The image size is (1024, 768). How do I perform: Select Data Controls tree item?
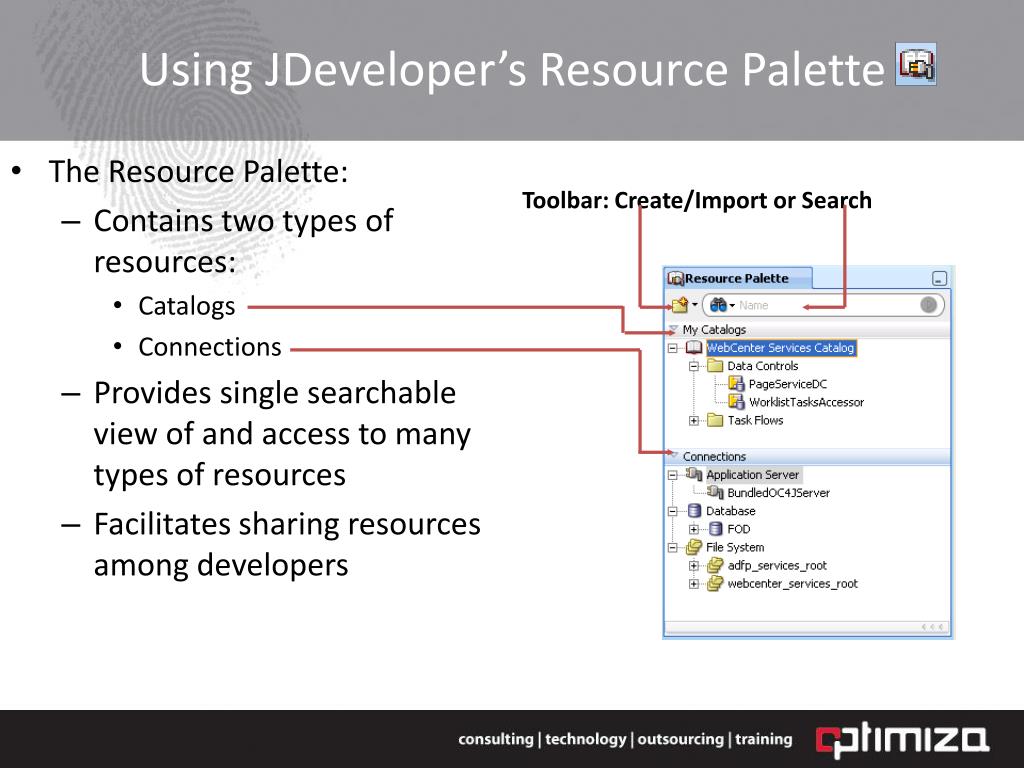coord(763,366)
